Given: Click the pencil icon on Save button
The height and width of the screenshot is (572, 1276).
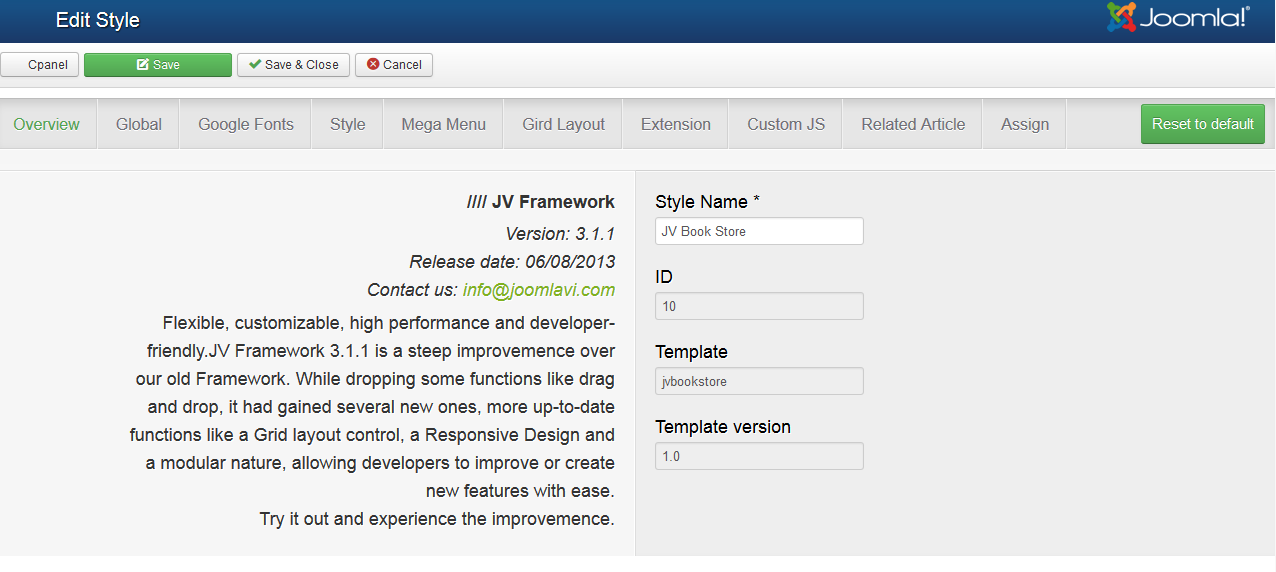Looking at the screenshot, I should [x=143, y=65].
